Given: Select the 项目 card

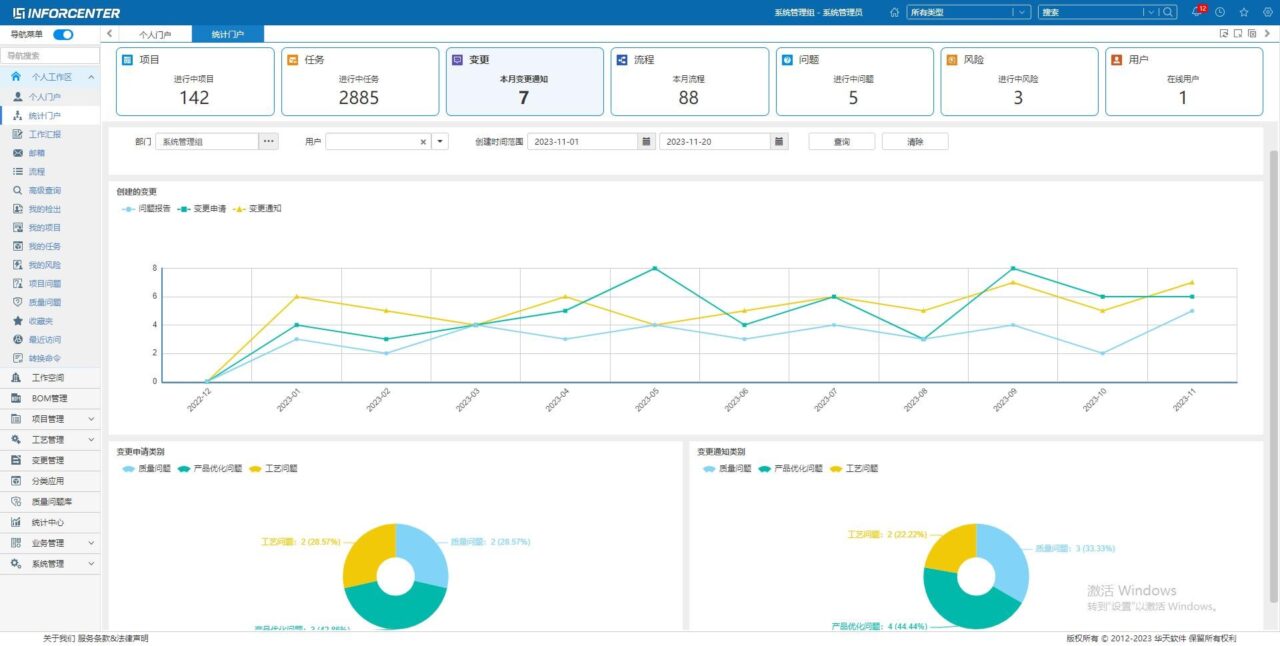Looking at the screenshot, I should pyautogui.click(x=195, y=81).
